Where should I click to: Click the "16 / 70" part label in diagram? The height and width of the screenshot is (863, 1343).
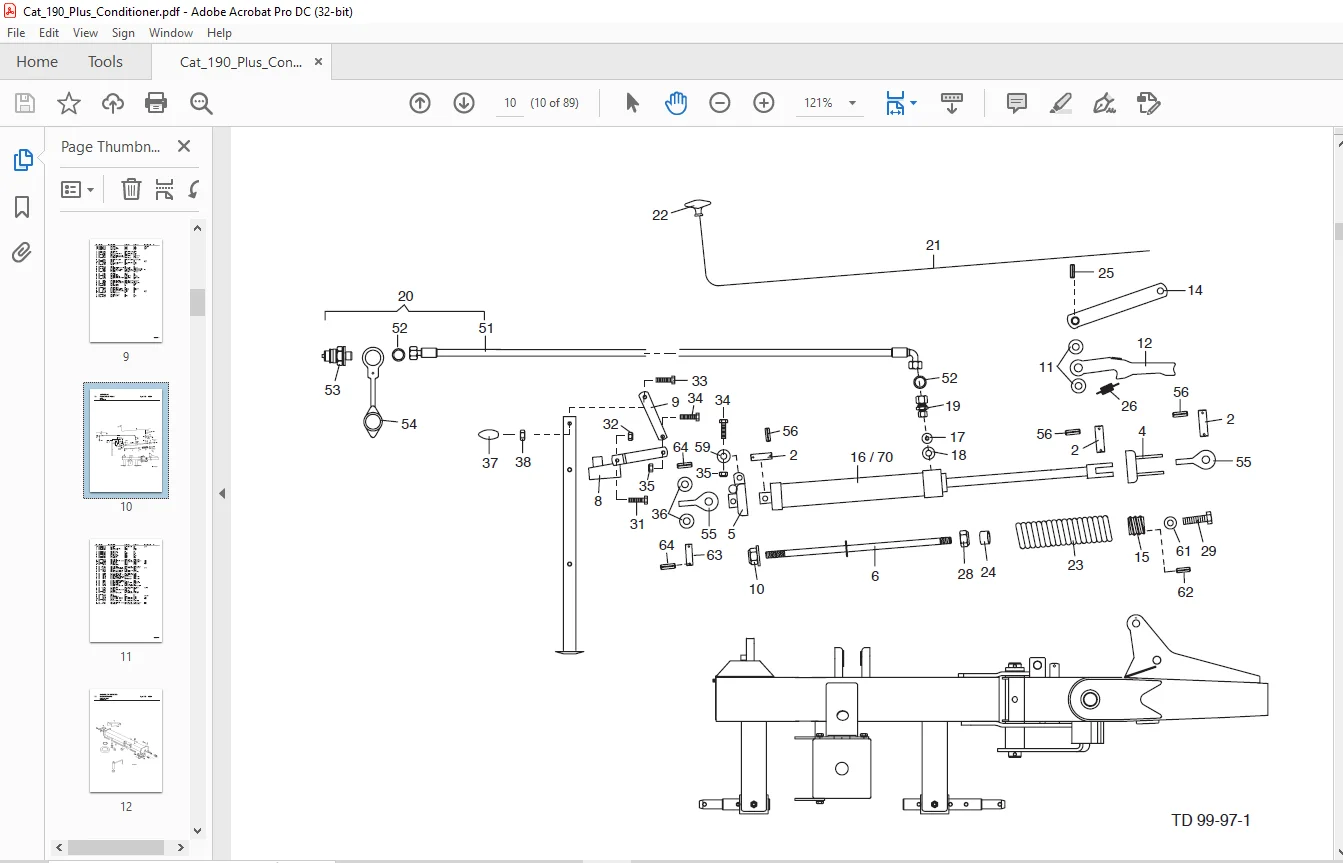click(872, 457)
